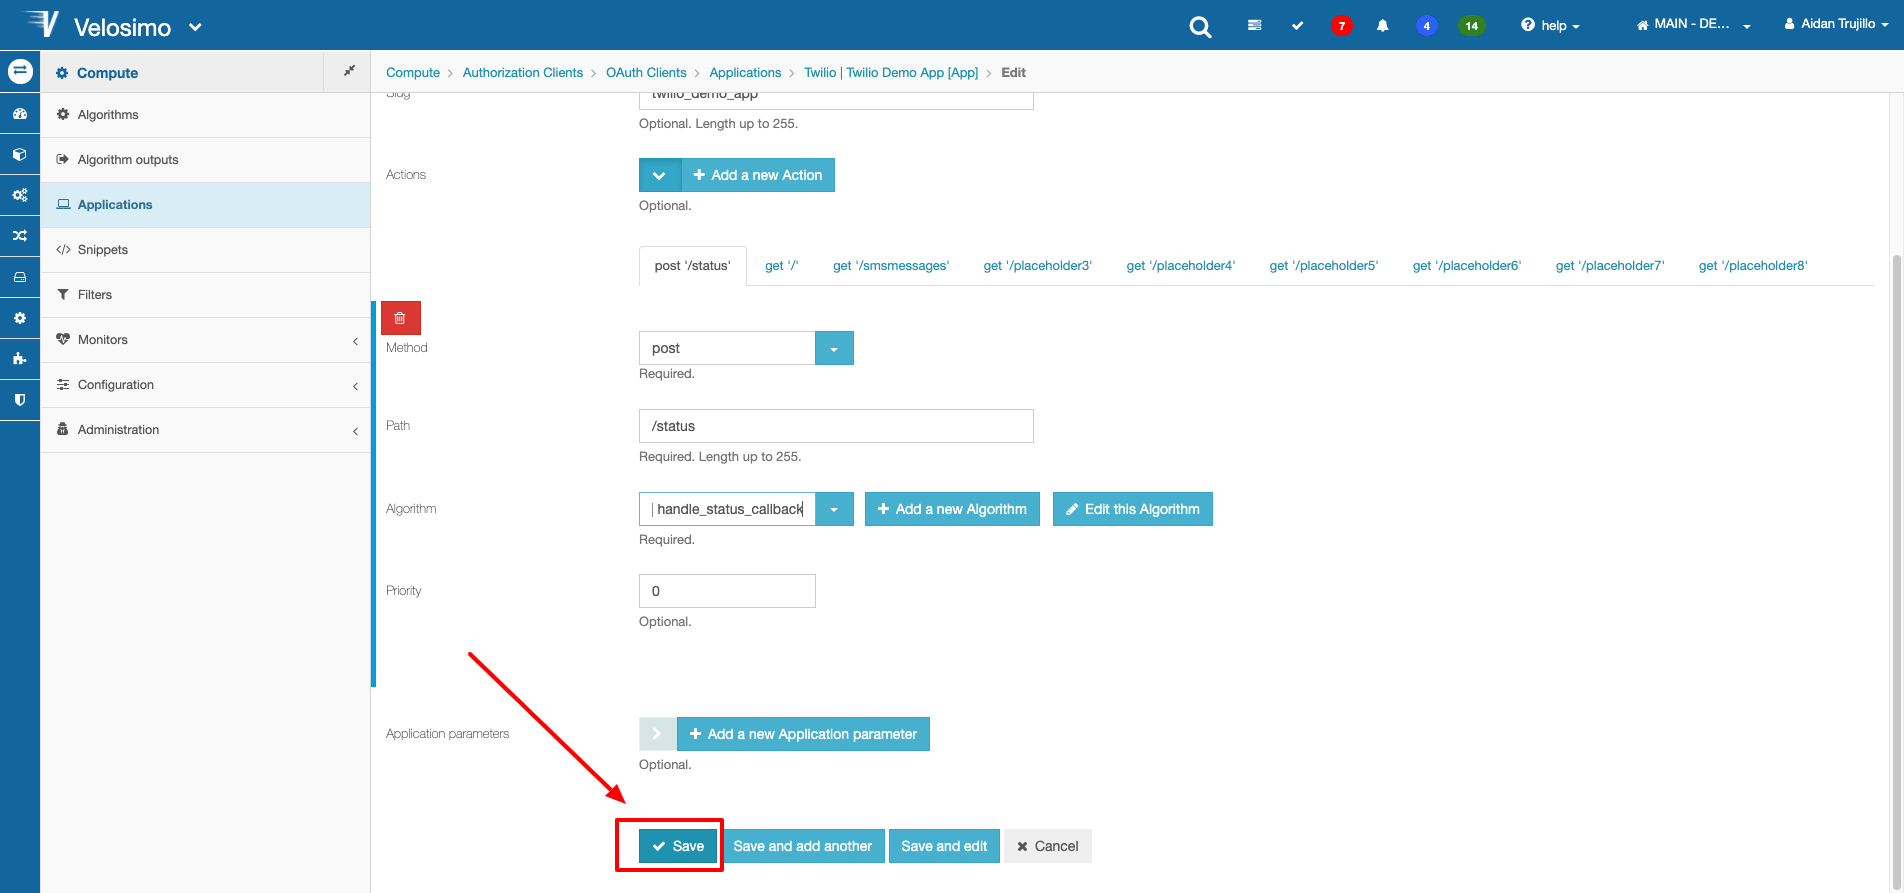
Task: Open Applications in the sidebar
Action: coord(205,205)
